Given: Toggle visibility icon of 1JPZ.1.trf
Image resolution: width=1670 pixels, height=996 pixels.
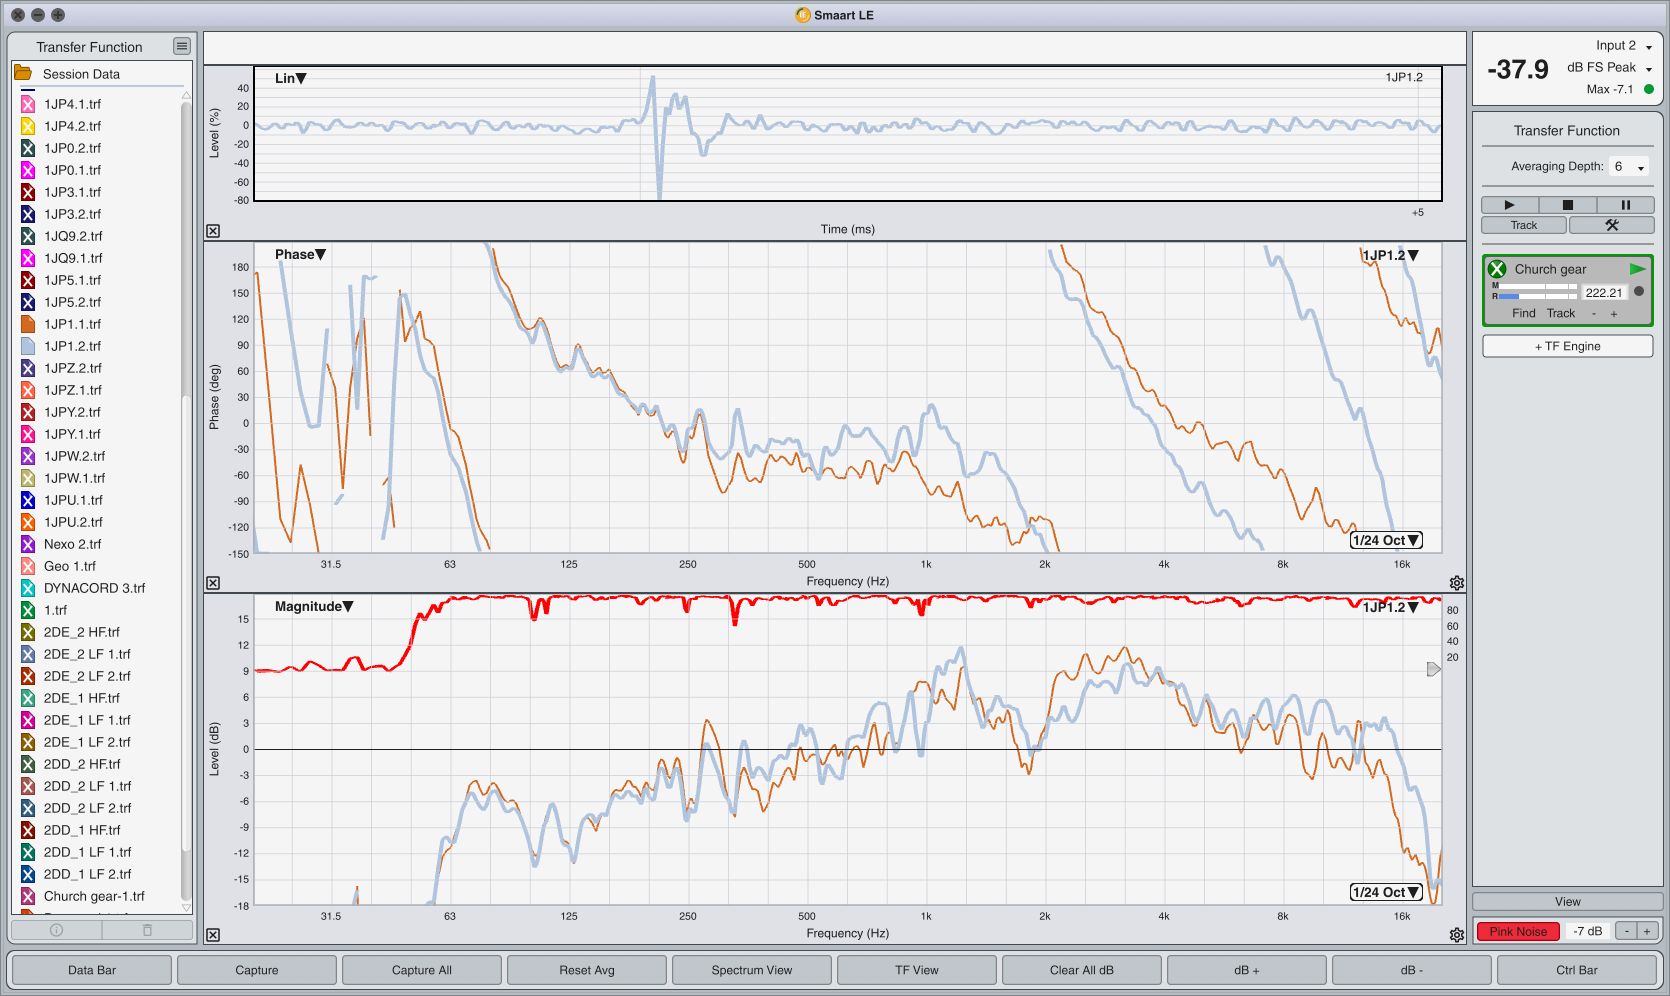Looking at the screenshot, I should (28, 390).
